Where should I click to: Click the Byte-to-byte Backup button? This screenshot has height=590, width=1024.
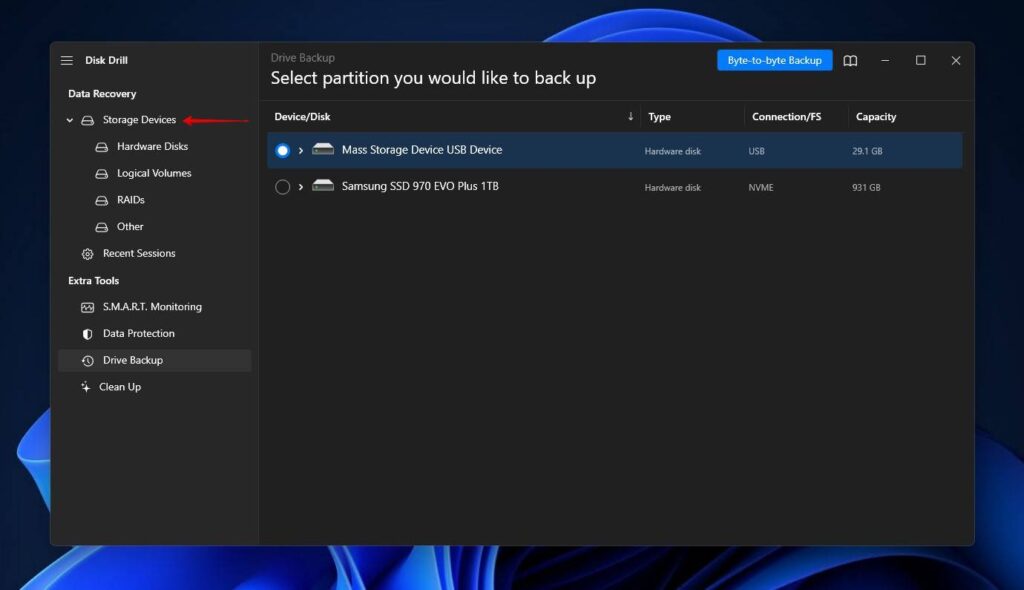click(x=774, y=60)
